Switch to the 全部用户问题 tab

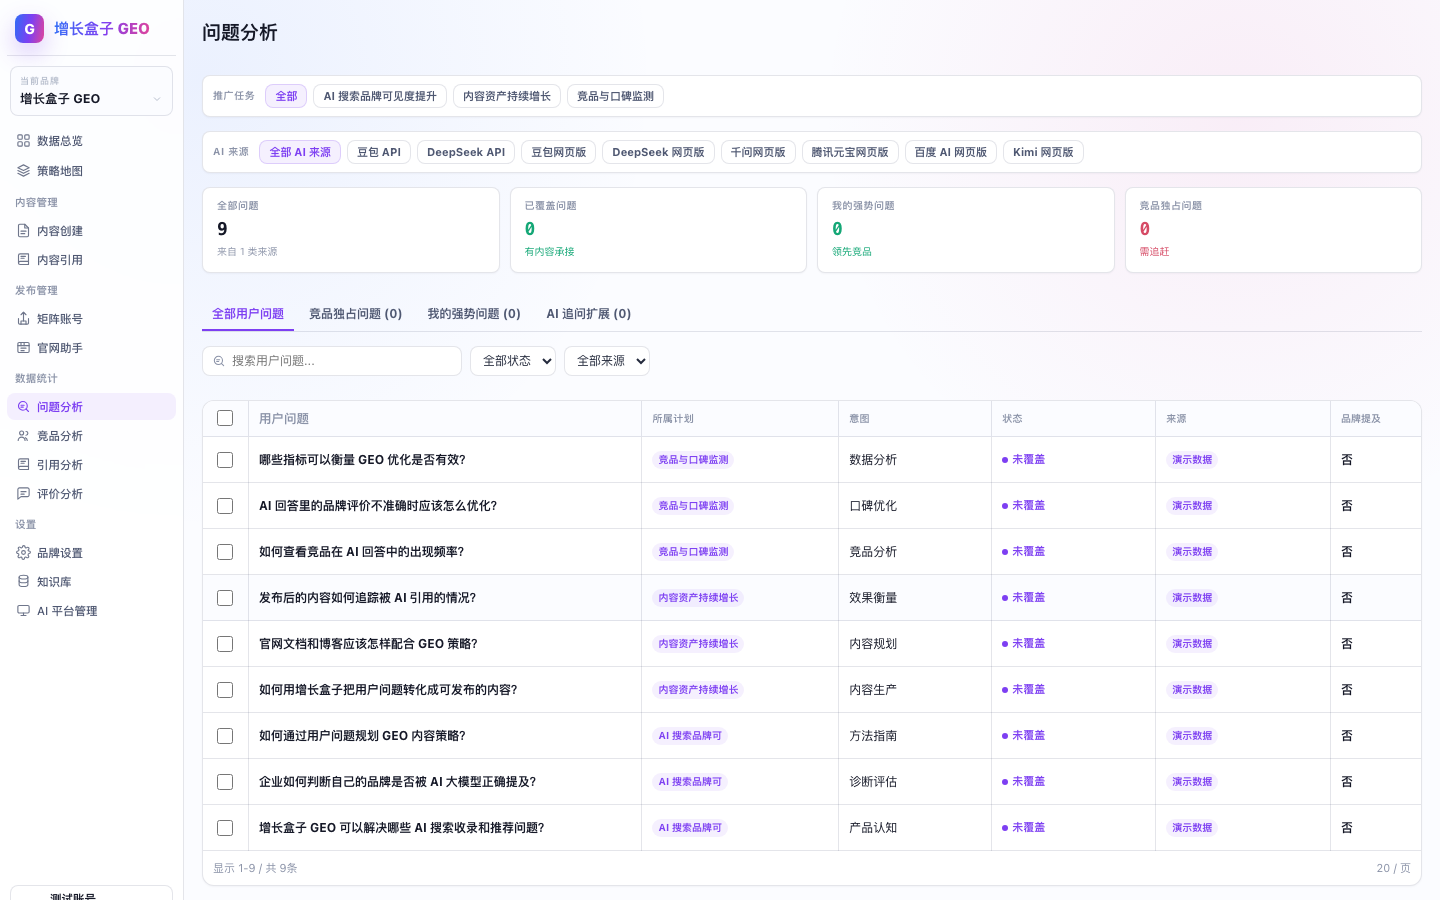click(x=248, y=314)
